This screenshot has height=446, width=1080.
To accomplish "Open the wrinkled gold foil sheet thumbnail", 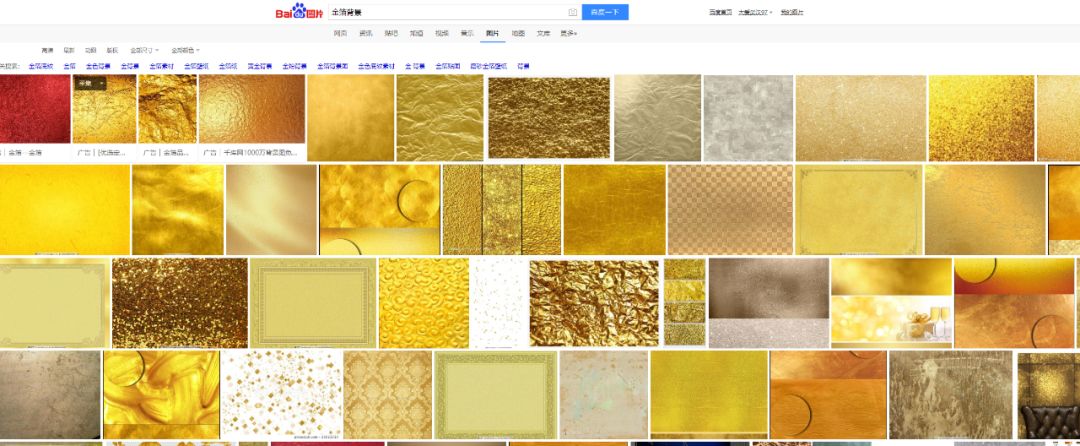I will [x=440, y=118].
